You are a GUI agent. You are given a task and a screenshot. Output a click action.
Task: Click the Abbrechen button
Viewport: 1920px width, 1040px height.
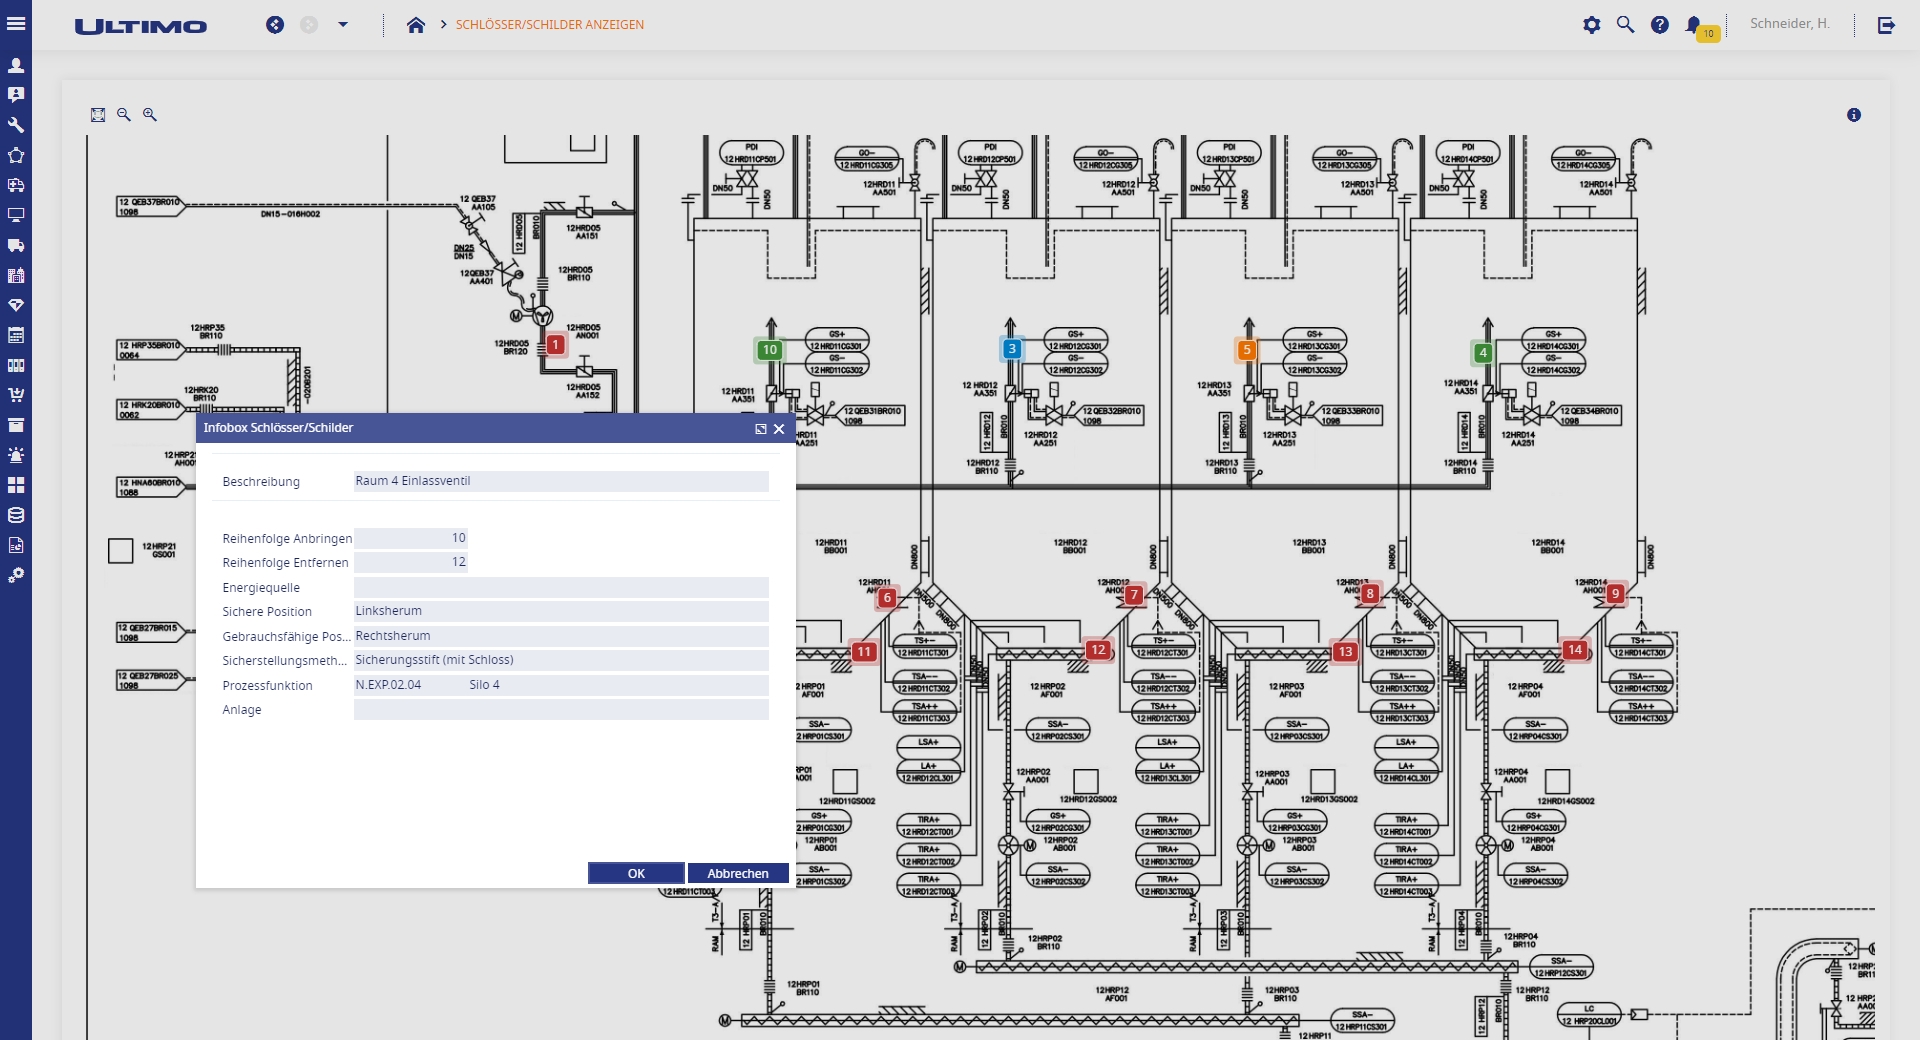point(738,873)
